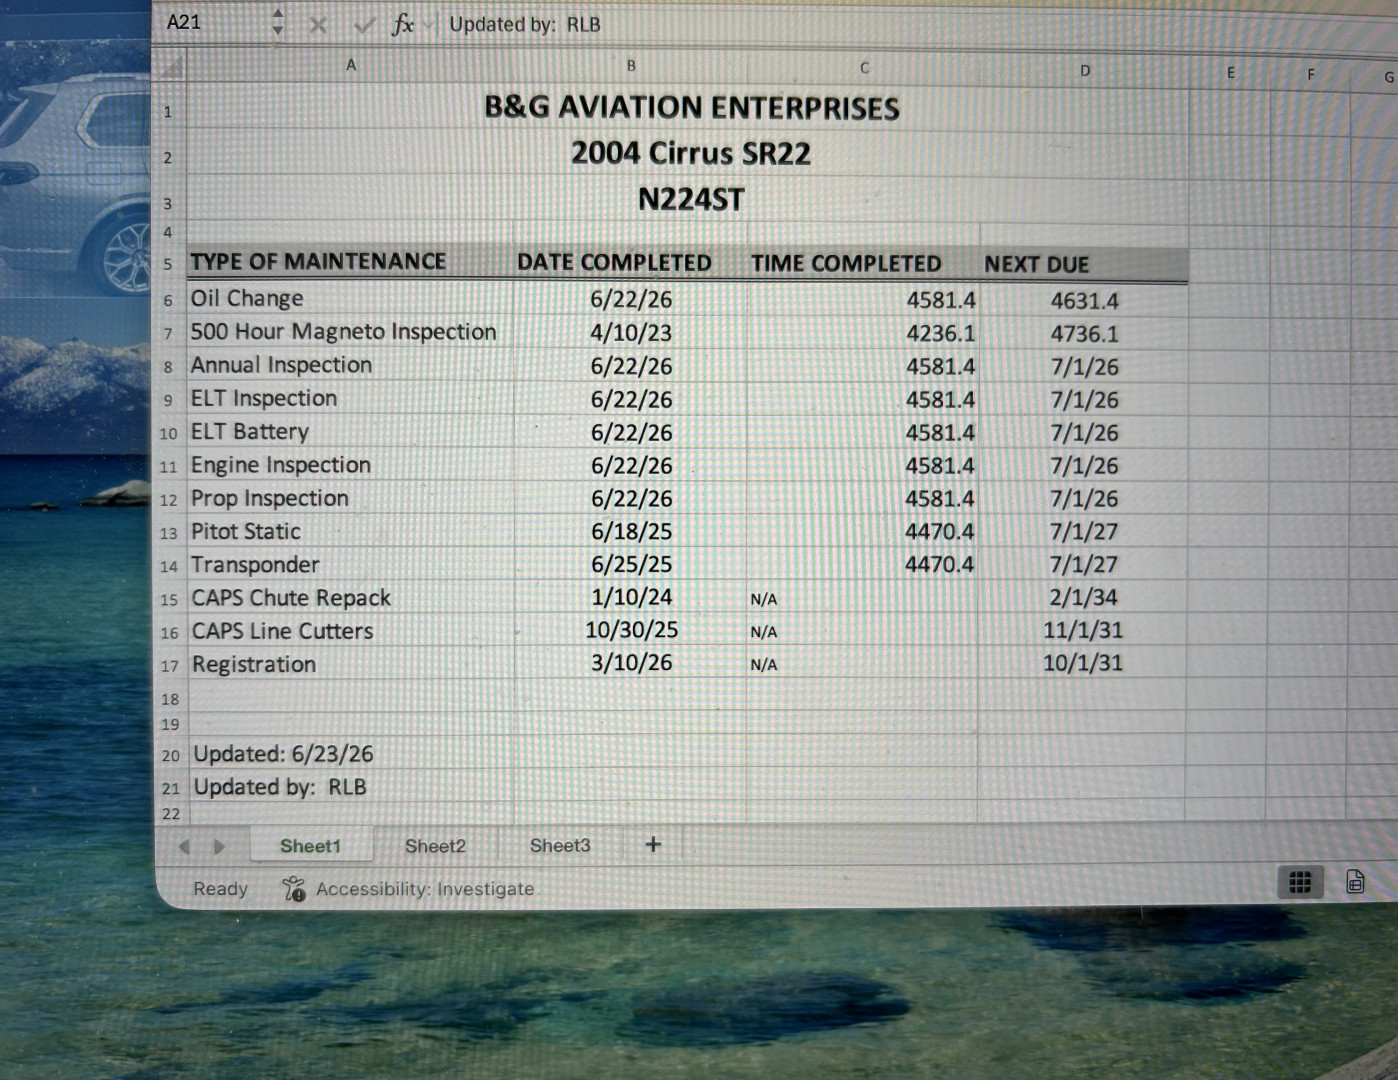Go to the previous sheet tab arrow
1398x1080 pixels.
(184, 847)
